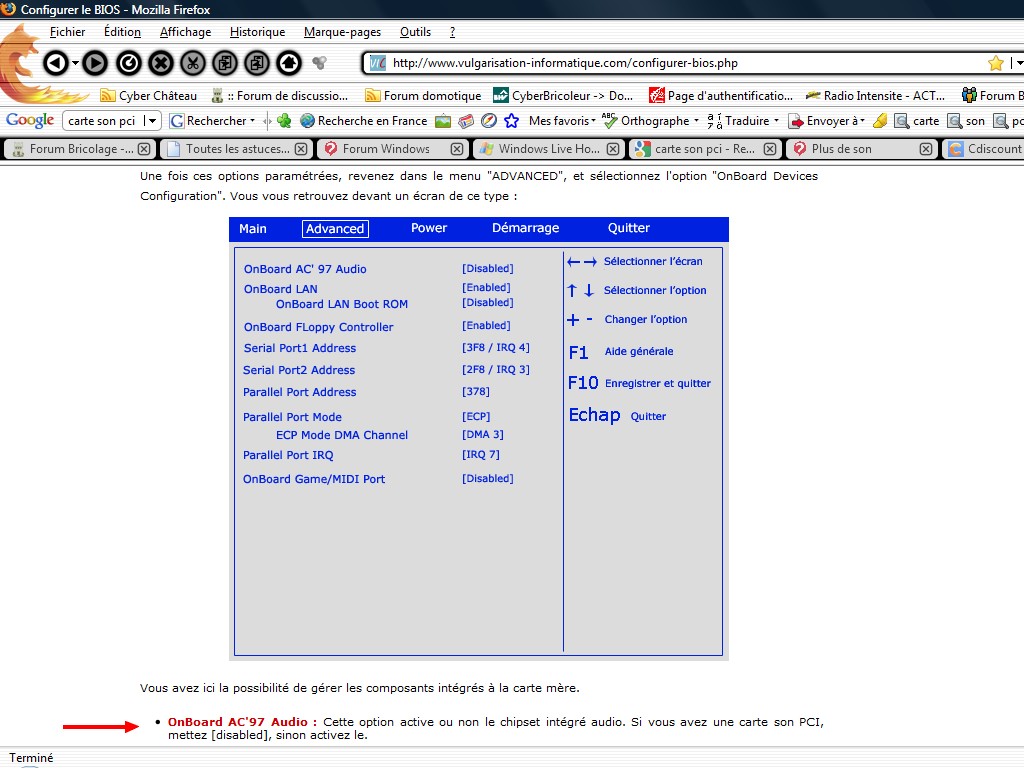
Task: Go to the Home page icon
Action: pos(289,63)
